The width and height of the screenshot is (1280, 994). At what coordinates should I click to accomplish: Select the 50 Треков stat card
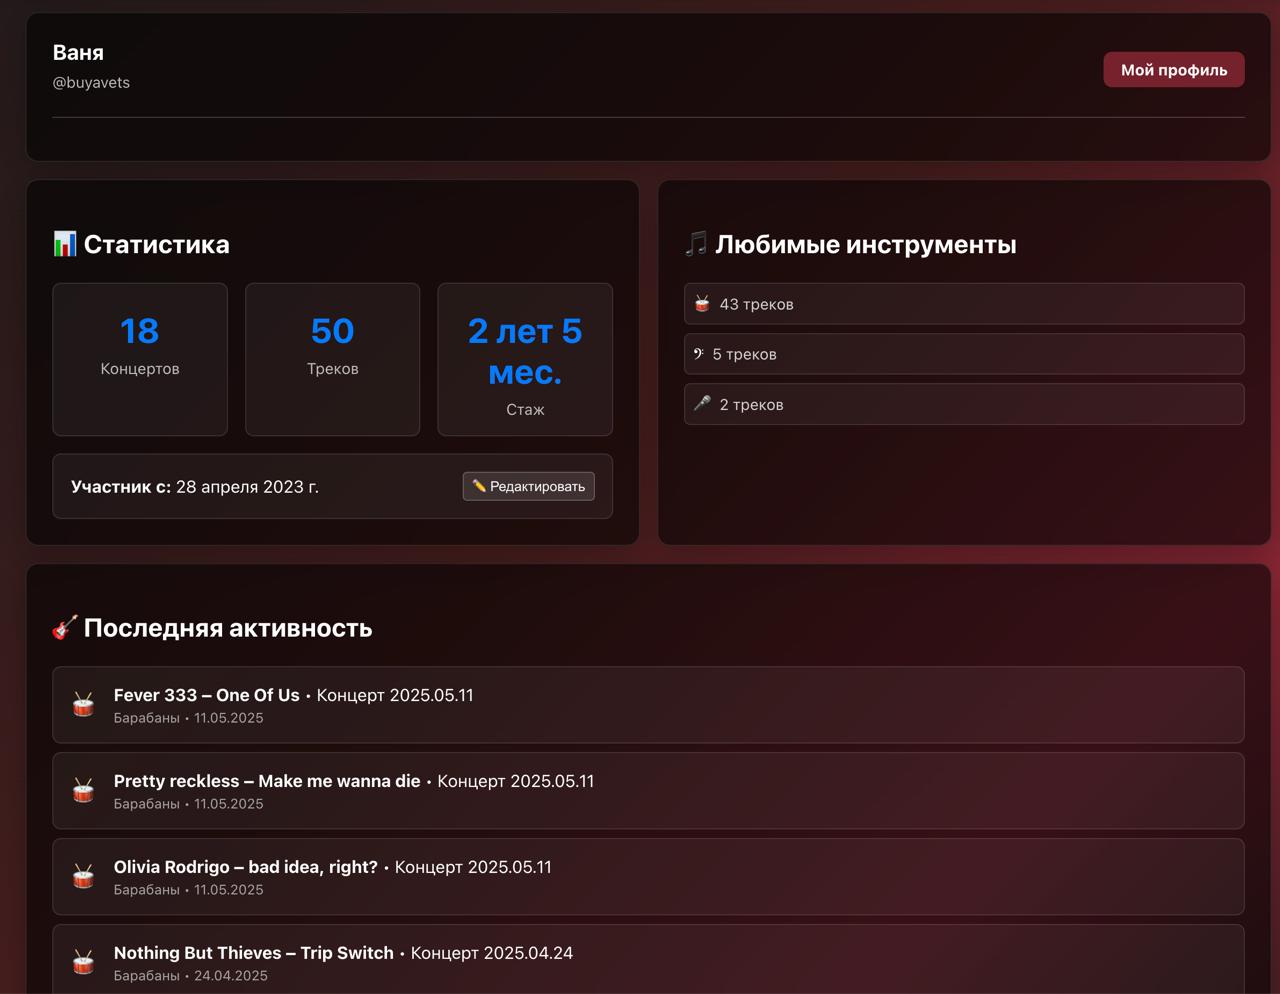(x=332, y=359)
